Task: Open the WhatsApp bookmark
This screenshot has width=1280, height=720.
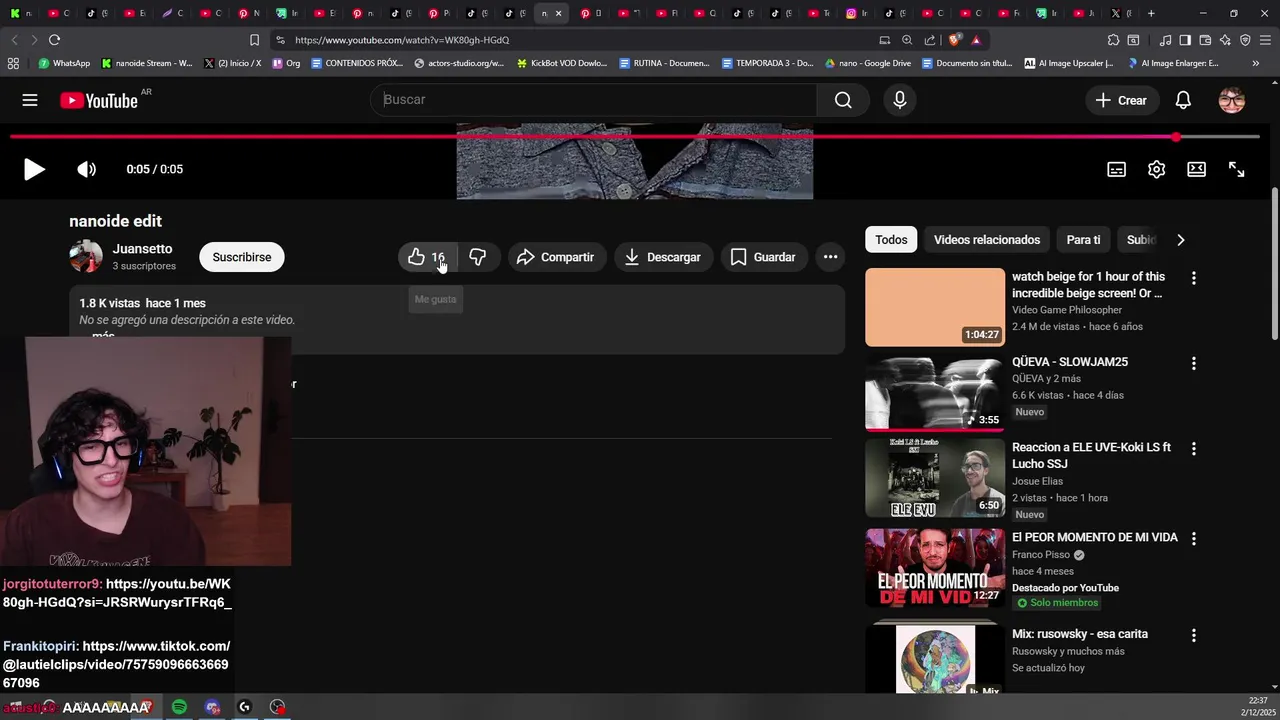Action: [64, 63]
